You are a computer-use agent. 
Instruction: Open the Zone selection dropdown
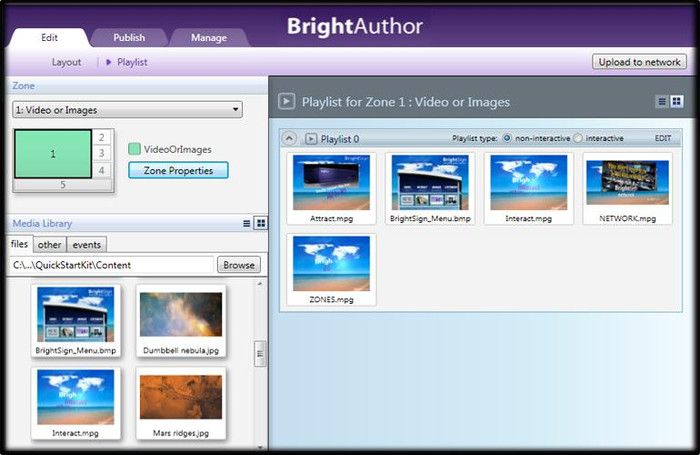coord(127,110)
